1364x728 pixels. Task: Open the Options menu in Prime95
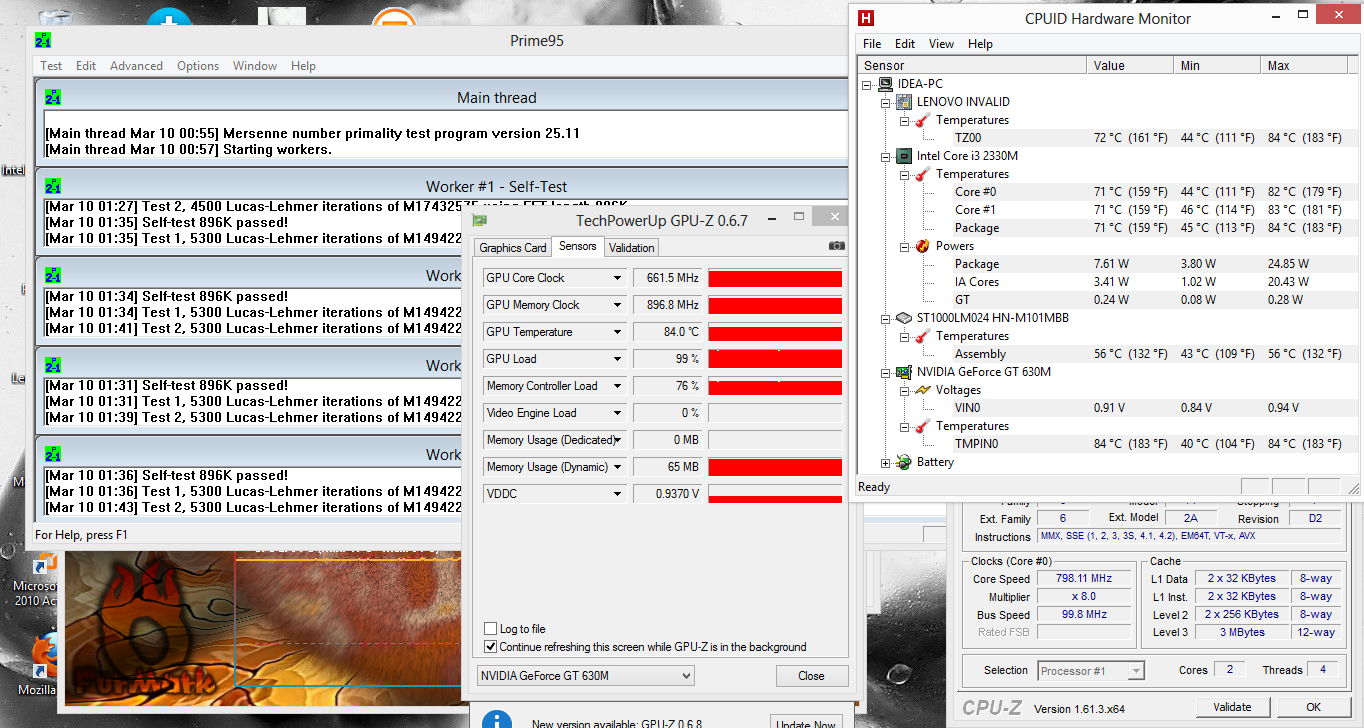(198, 66)
